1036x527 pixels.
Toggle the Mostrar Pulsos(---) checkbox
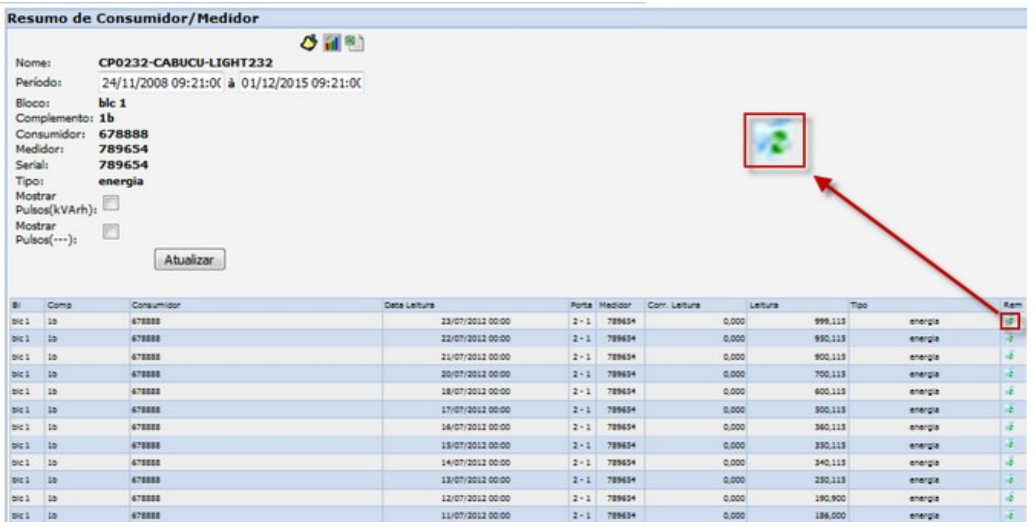111,231
